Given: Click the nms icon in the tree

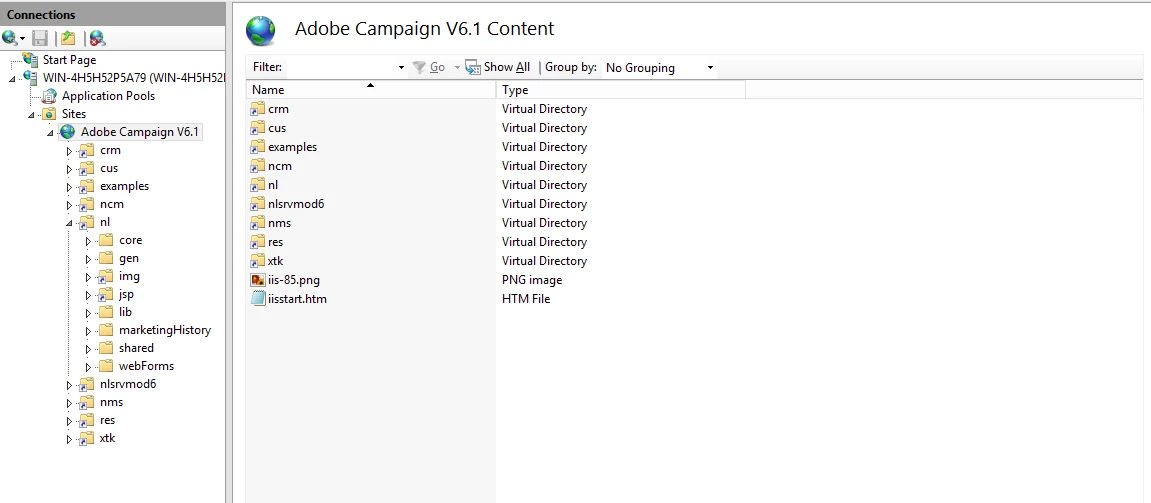Looking at the screenshot, I should [x=87, y=402].
